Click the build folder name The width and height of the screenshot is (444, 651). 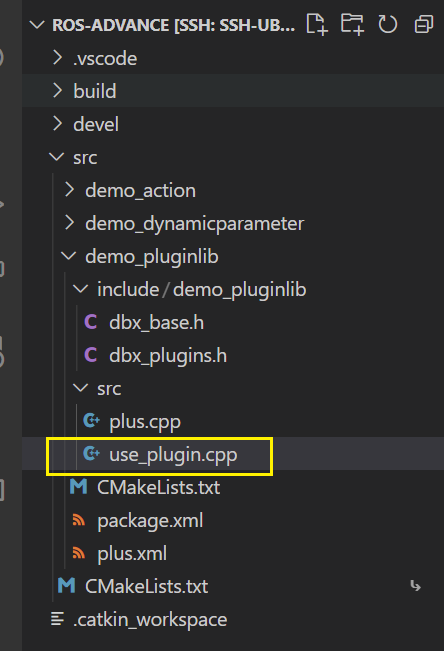[x=95, y=91]
